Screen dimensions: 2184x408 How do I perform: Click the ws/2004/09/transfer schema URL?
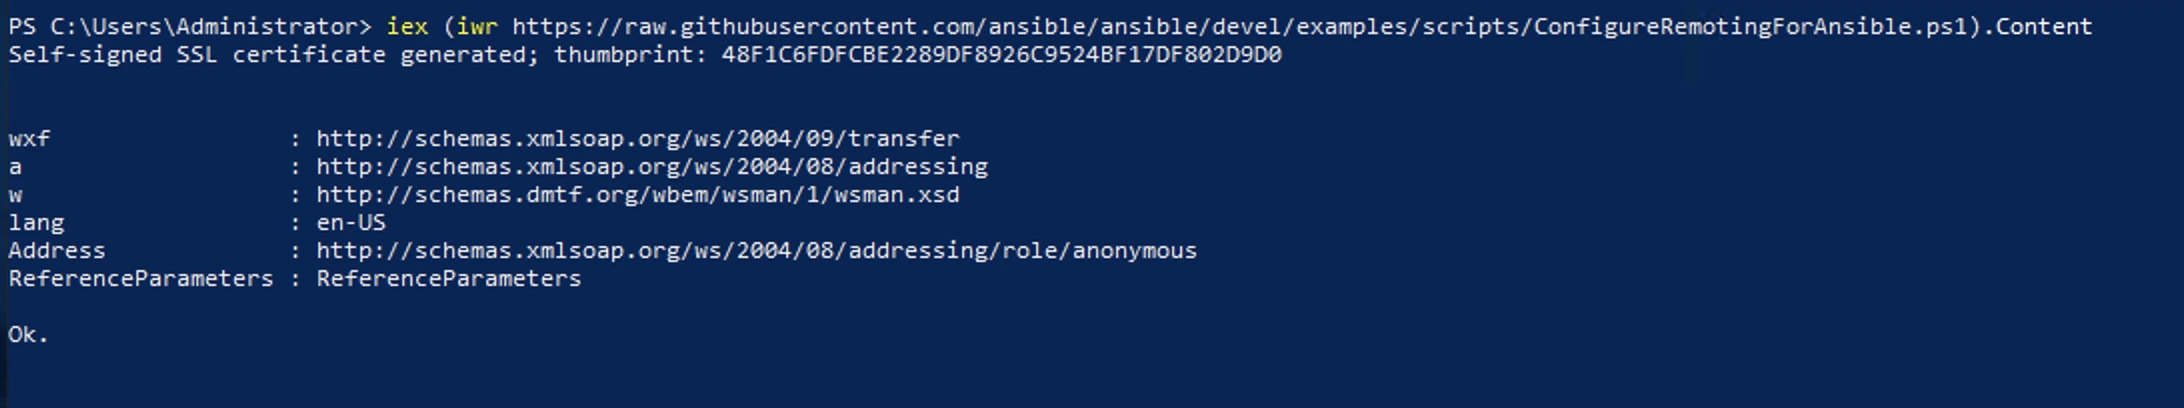point(638,139)
